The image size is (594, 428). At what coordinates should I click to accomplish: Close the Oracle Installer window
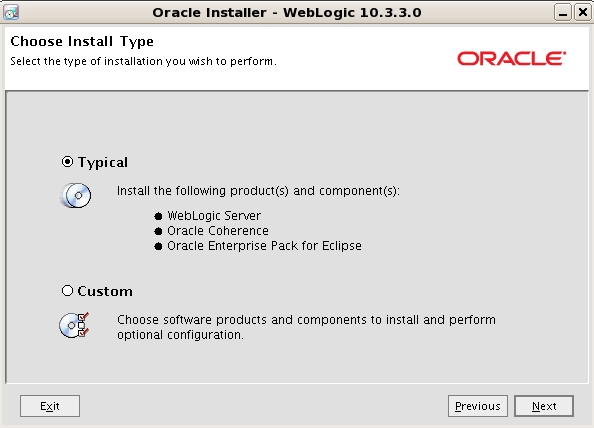[583, 12]
